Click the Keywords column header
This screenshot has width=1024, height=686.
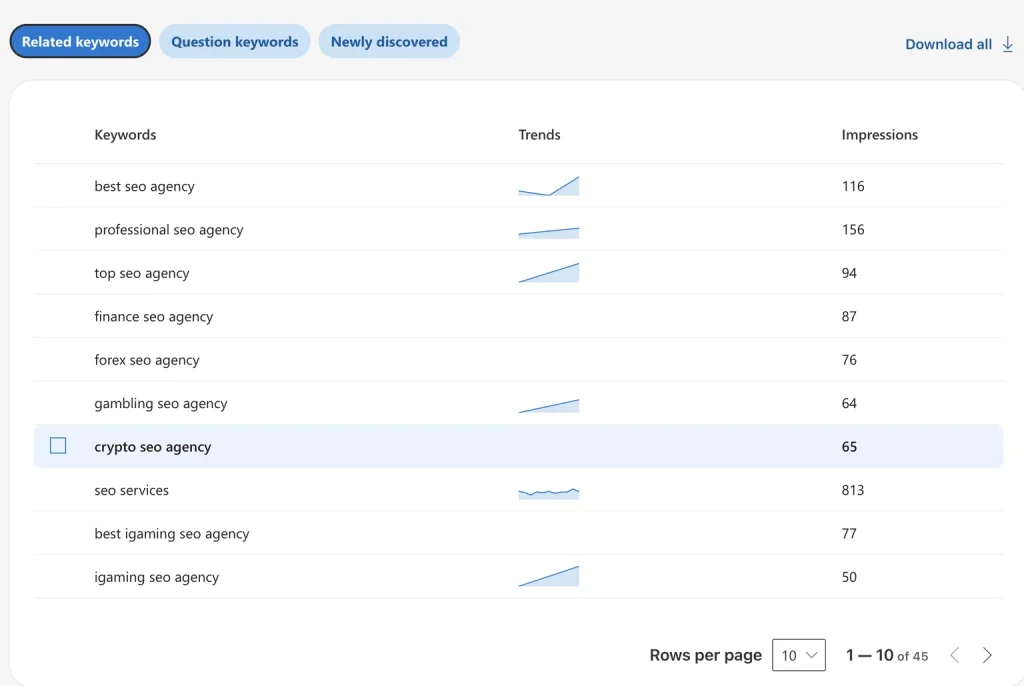pos(125,135)
